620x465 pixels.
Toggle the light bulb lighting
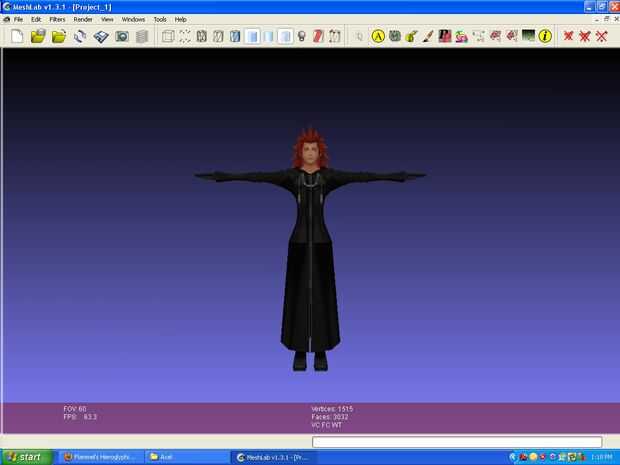pos(302,36)
